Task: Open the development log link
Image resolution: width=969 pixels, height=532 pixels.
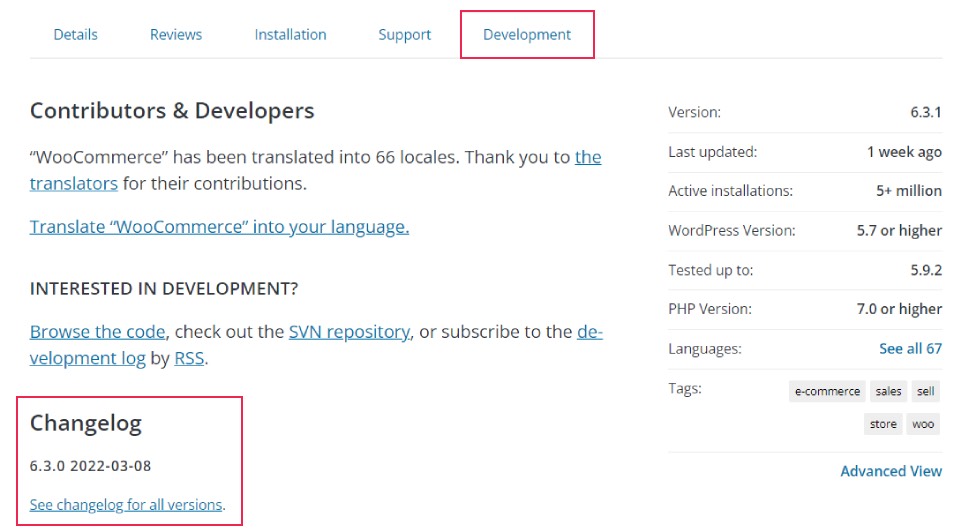Action: pyautogui.click(x=88, y=358)
